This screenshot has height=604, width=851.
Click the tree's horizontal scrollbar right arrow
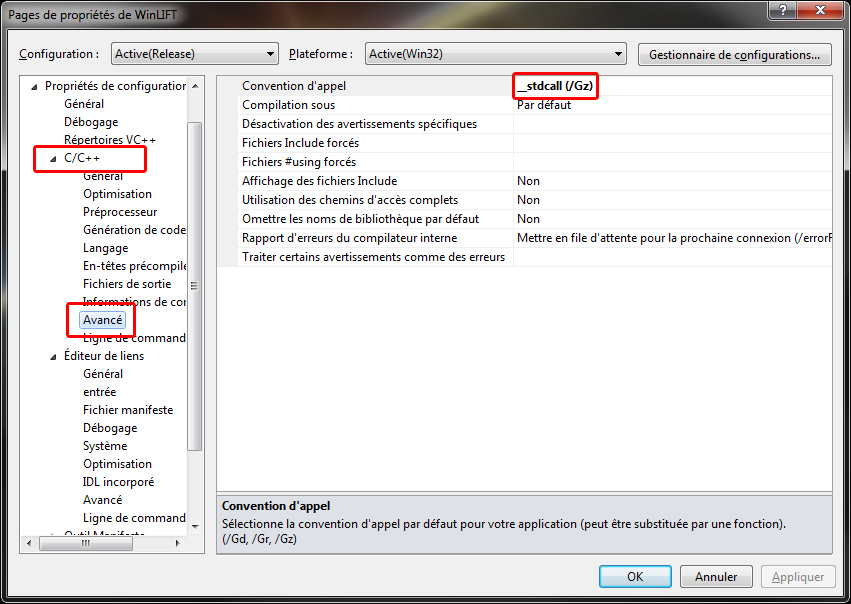tap(177, 543)
